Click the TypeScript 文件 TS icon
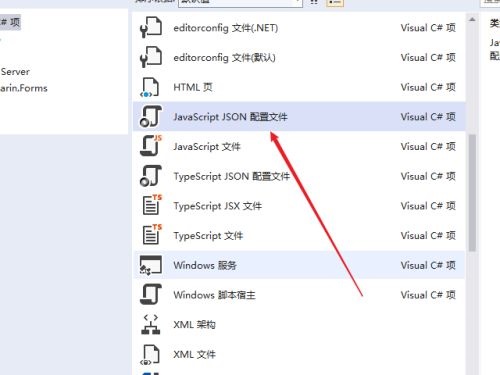This screenshot has width=500, height=375. click(x=152, y=235)
